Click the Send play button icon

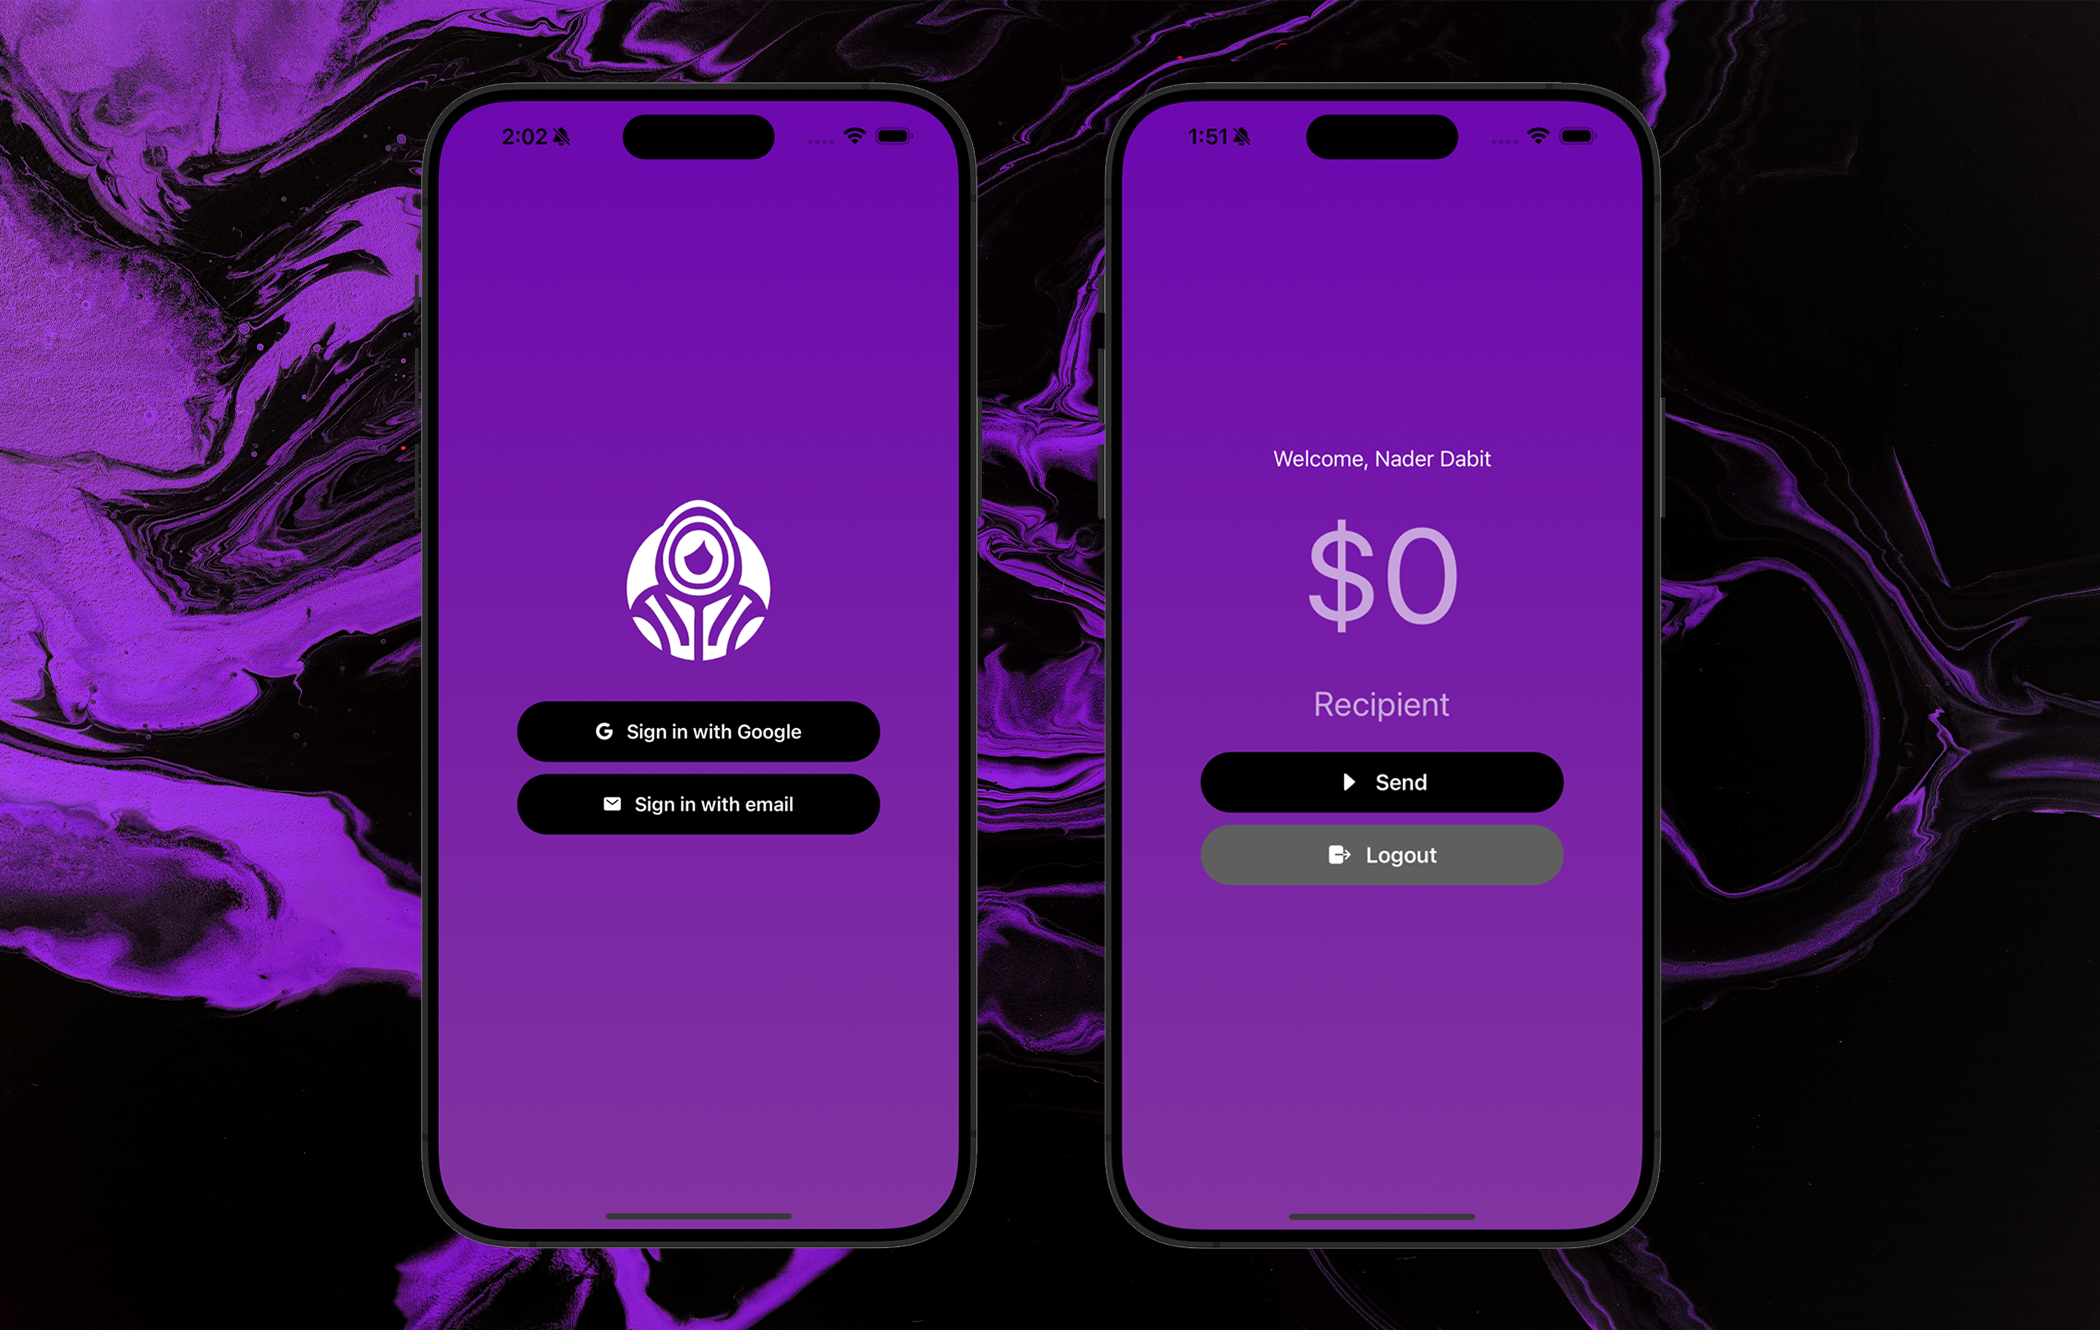point(1344,781)
